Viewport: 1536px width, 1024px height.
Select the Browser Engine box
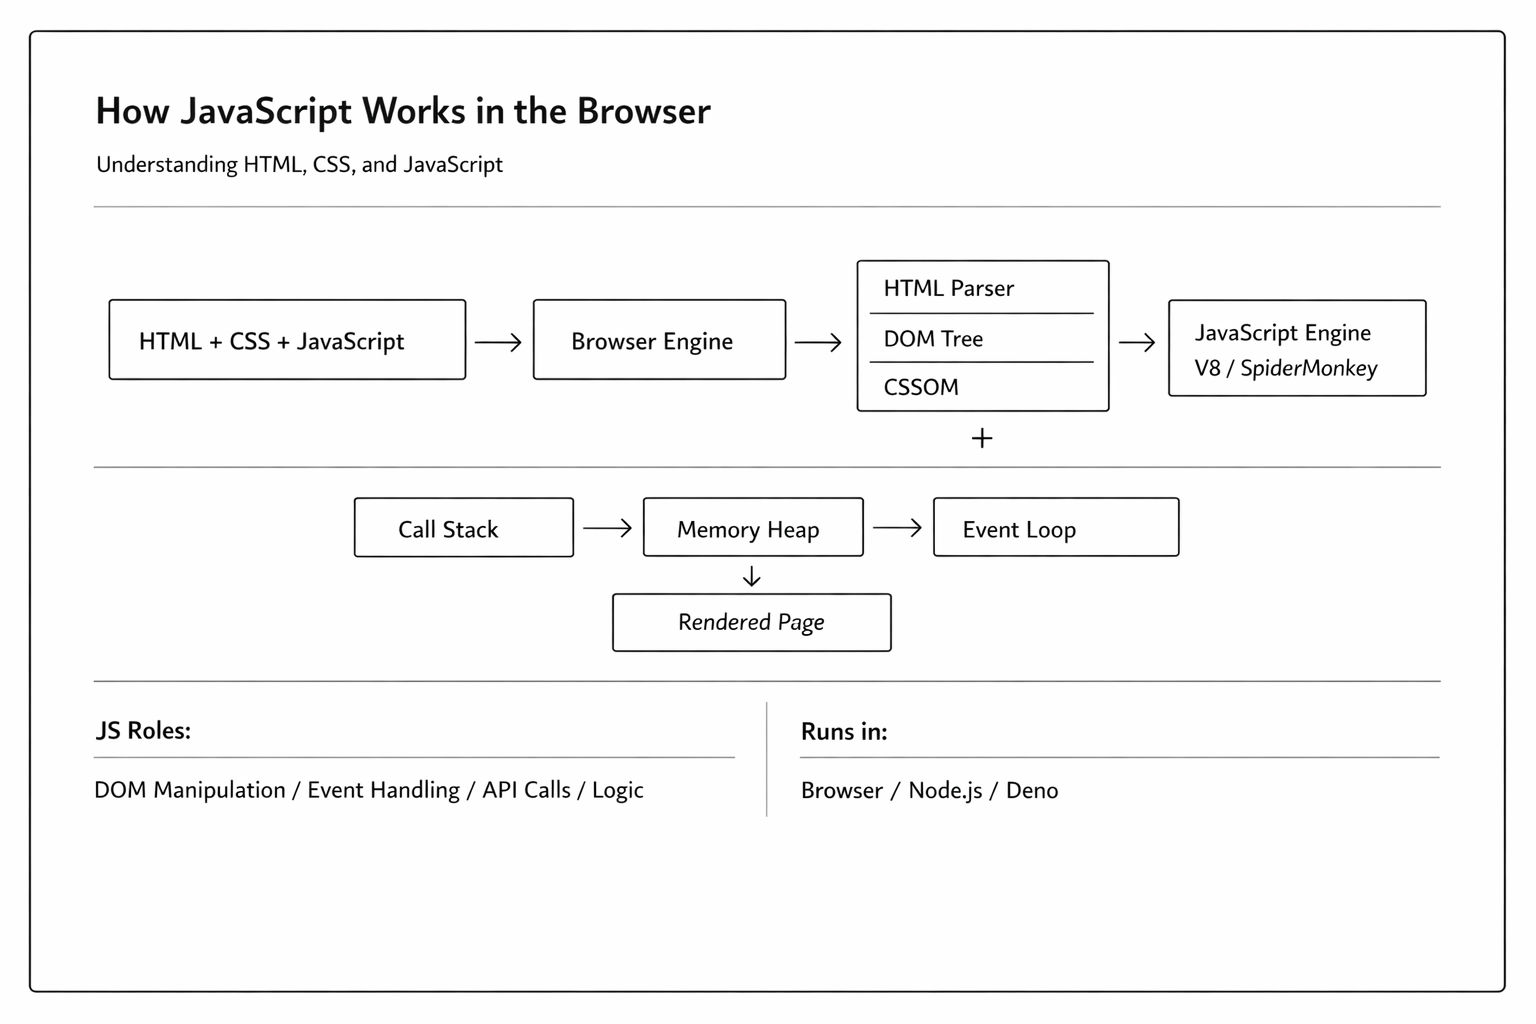(659, 340)
